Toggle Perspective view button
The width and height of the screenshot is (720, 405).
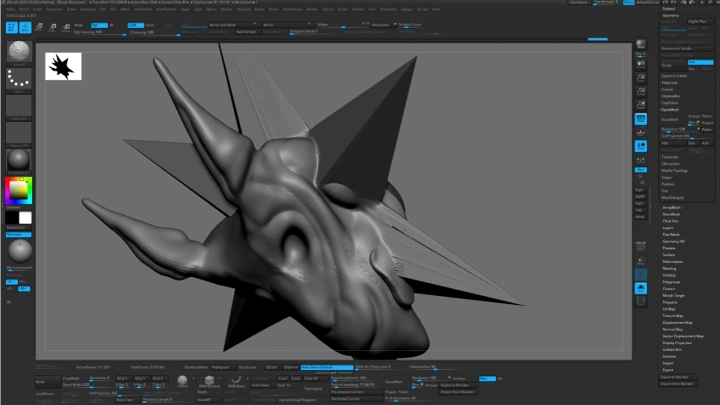pos(641,119)
